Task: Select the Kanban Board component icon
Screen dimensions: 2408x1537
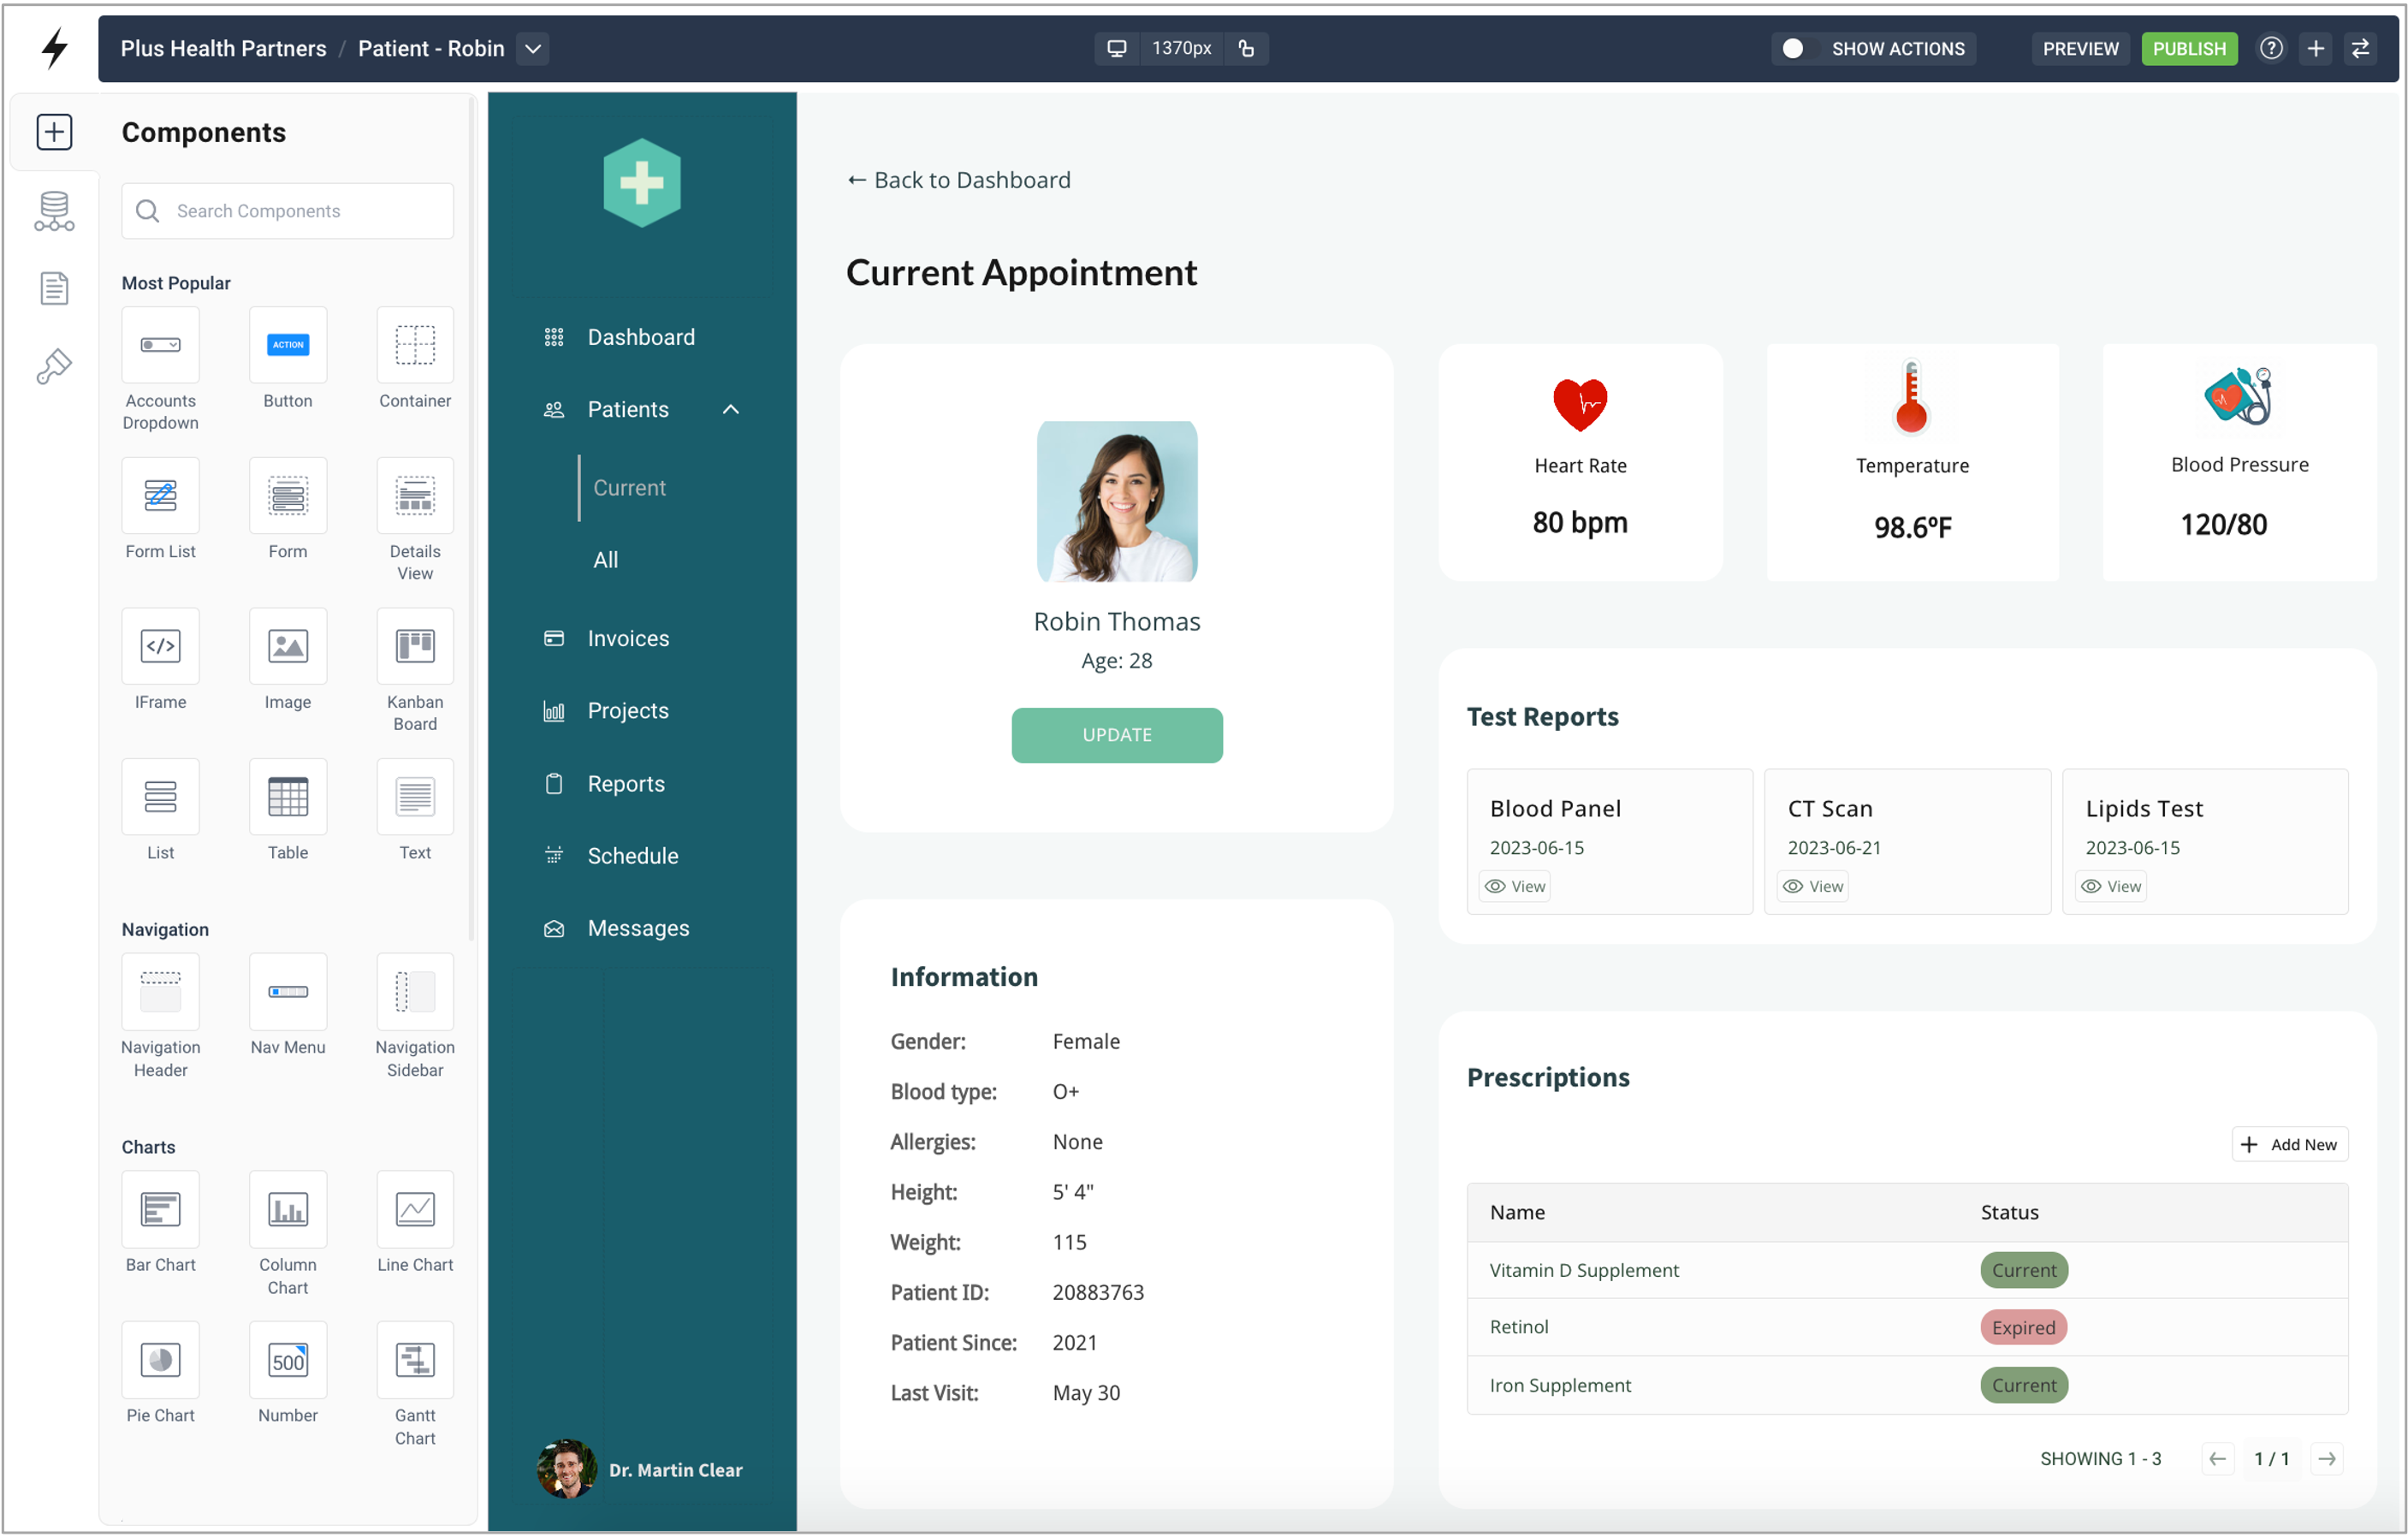Action: (414, 646)
